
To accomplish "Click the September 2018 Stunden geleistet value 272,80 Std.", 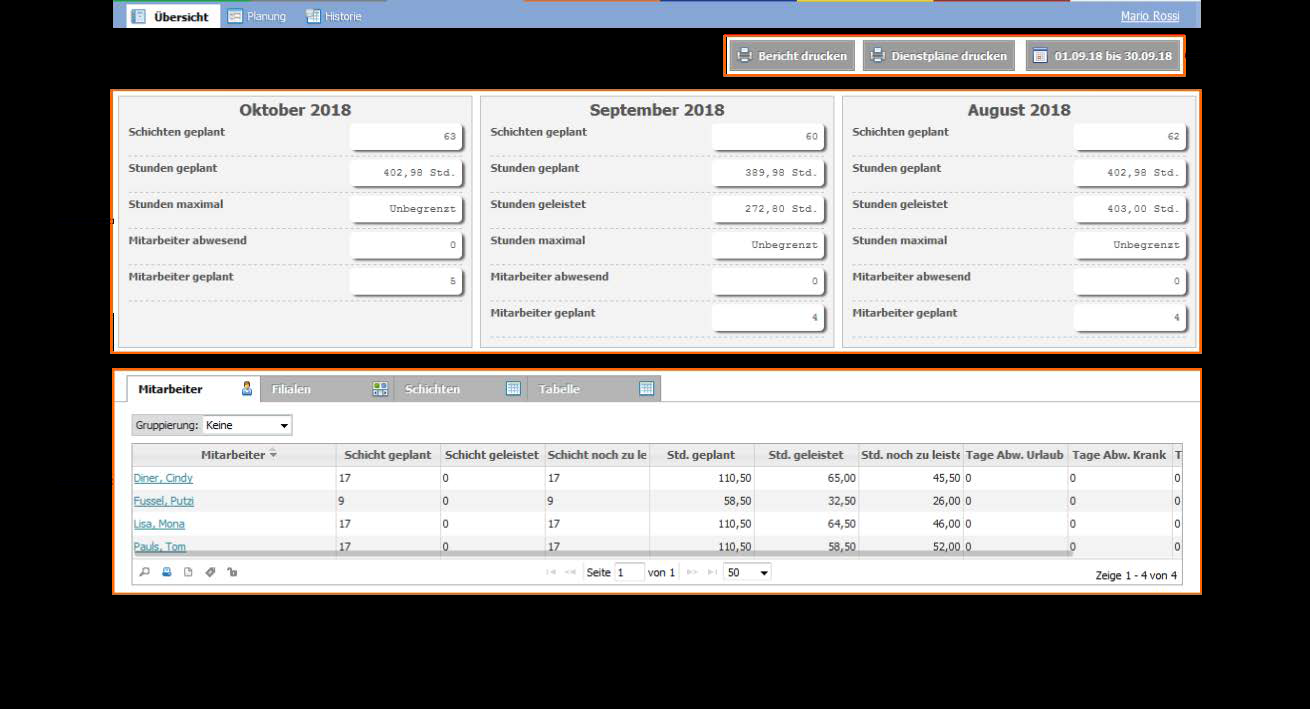I will (768, 209).
